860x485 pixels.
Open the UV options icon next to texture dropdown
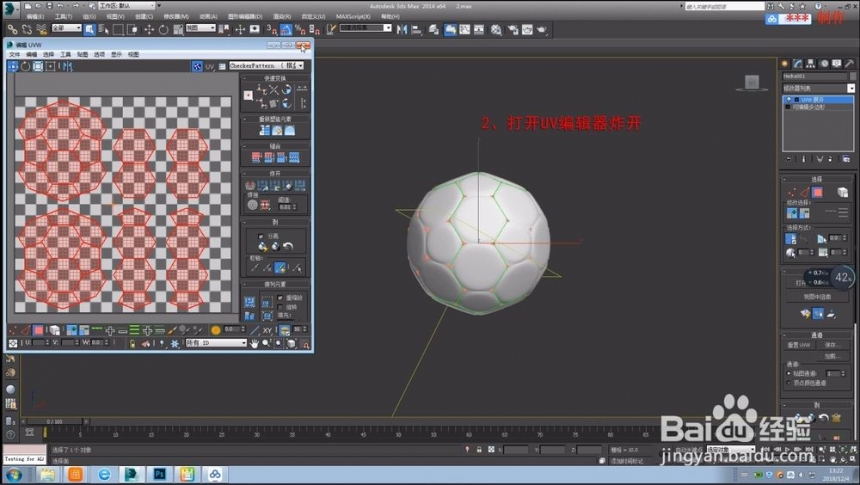click(x=222, y=66)
